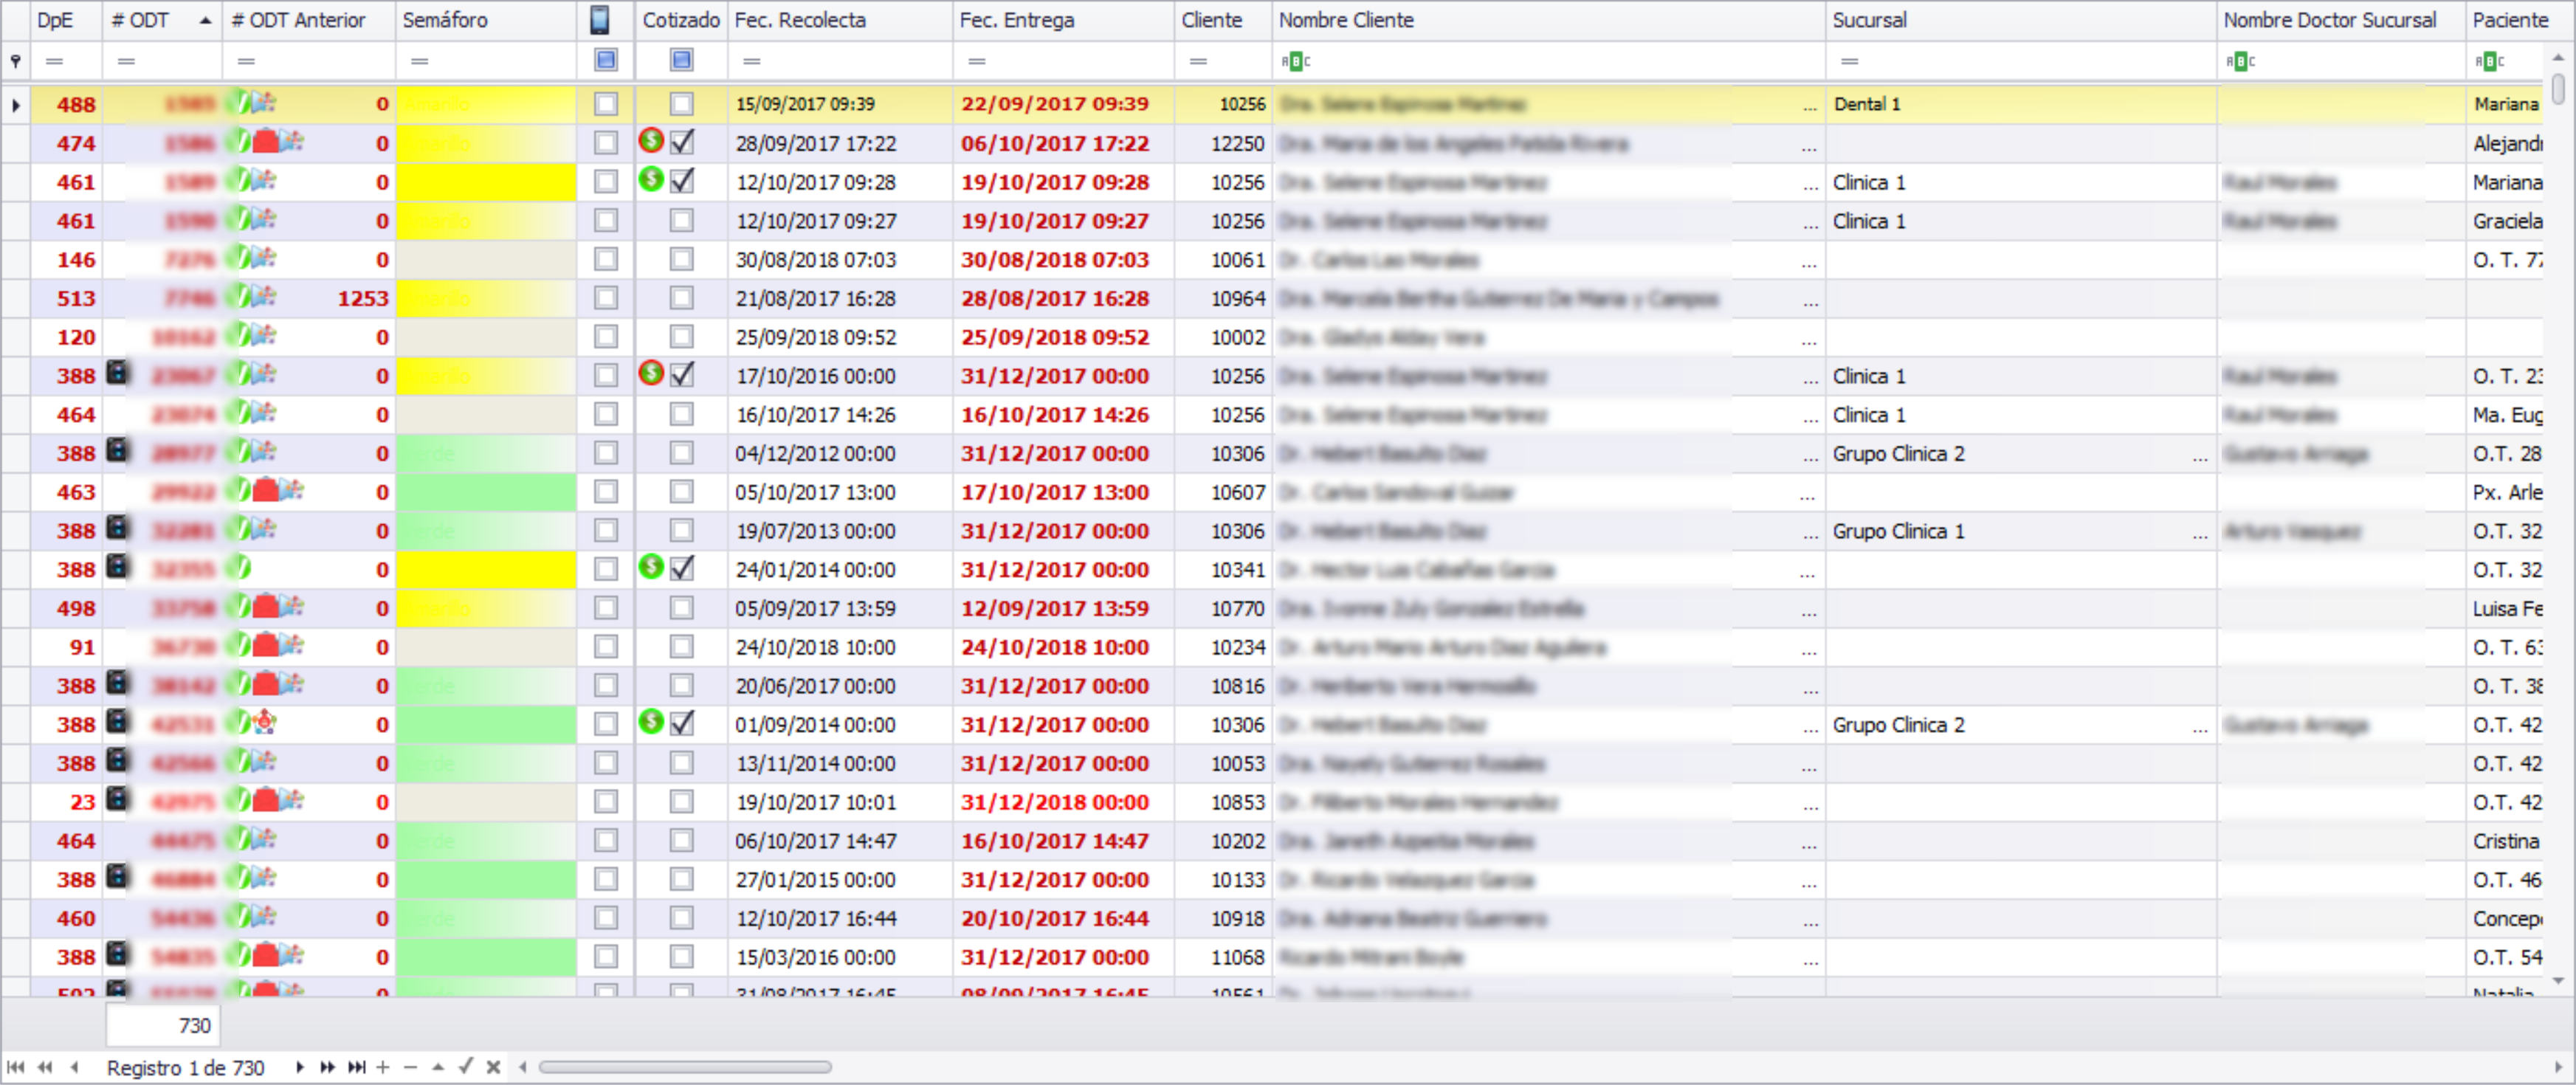Select the yellow Semáforo cell in 24/01/2014 row
This screenshot has height=1085, width=2576.
coord(486,569)
